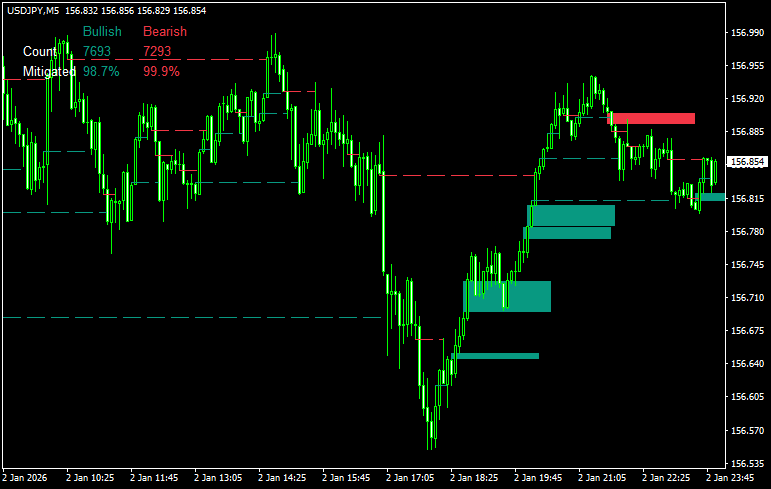Select the small teal block at right chart edge
771x489 pixels.
713,196
